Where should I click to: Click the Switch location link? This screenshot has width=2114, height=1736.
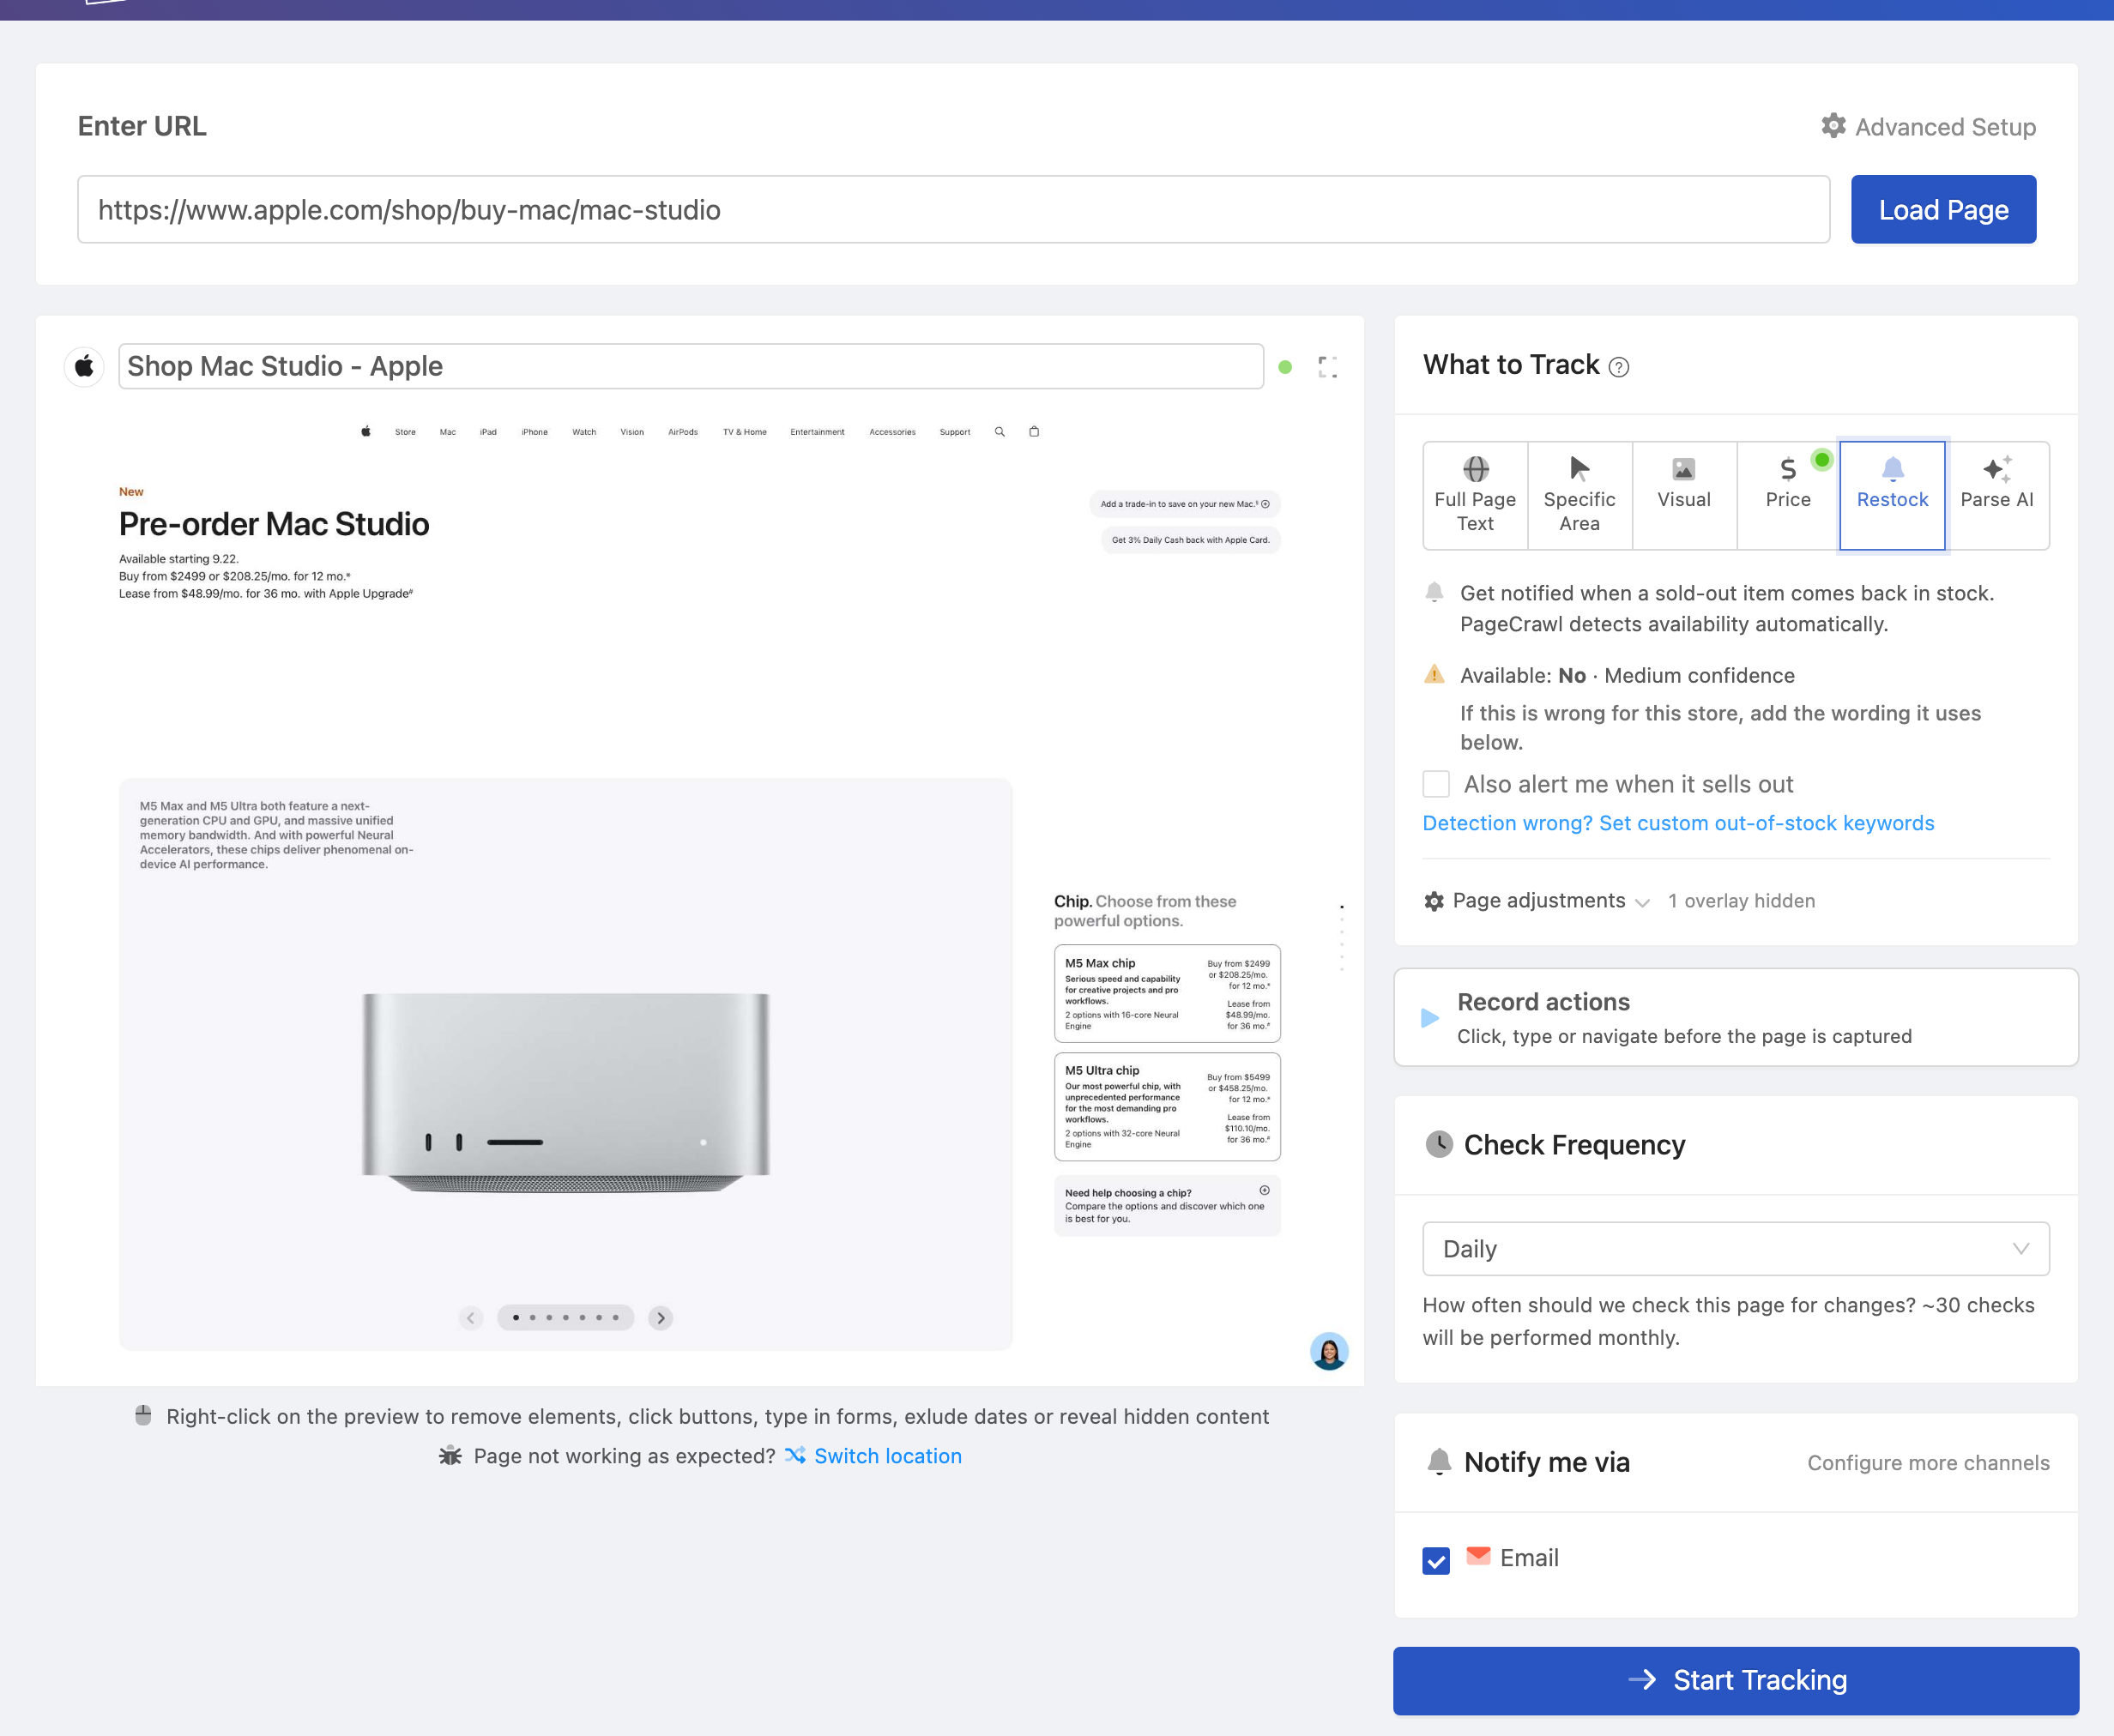[888, 1456]
